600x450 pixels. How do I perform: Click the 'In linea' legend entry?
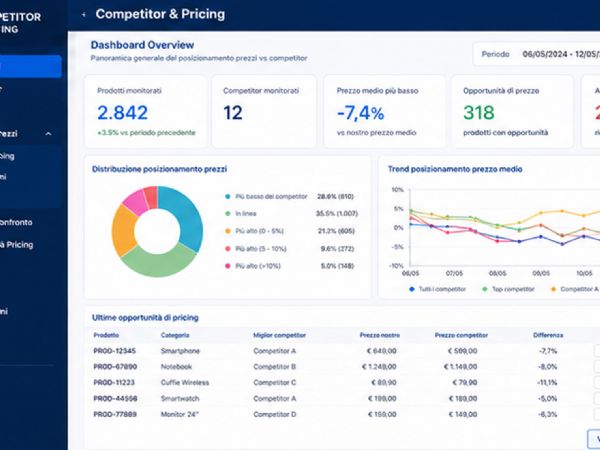(241, 214)
